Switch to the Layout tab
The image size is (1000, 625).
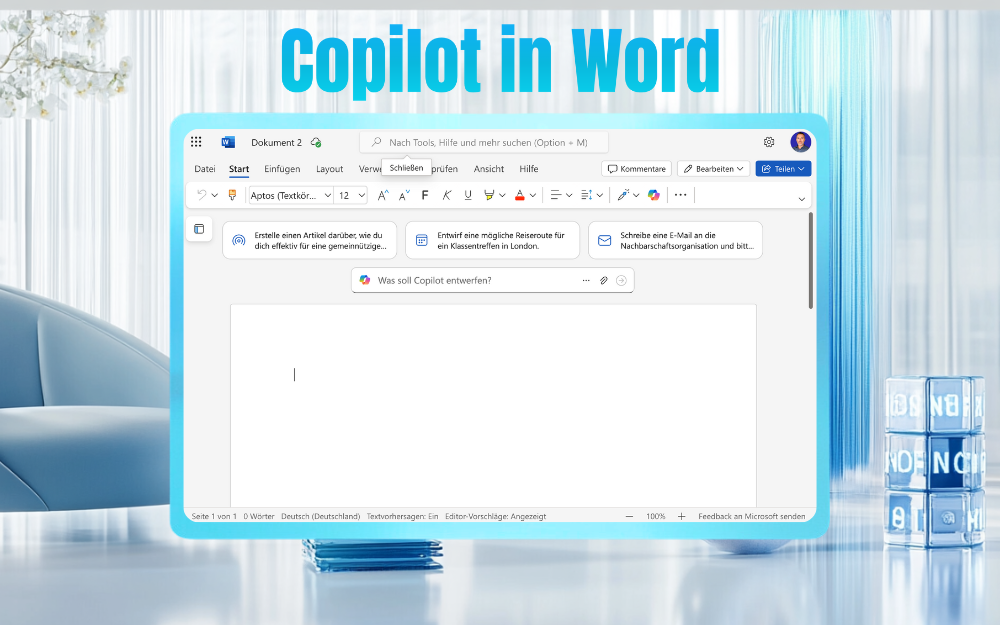330,168
